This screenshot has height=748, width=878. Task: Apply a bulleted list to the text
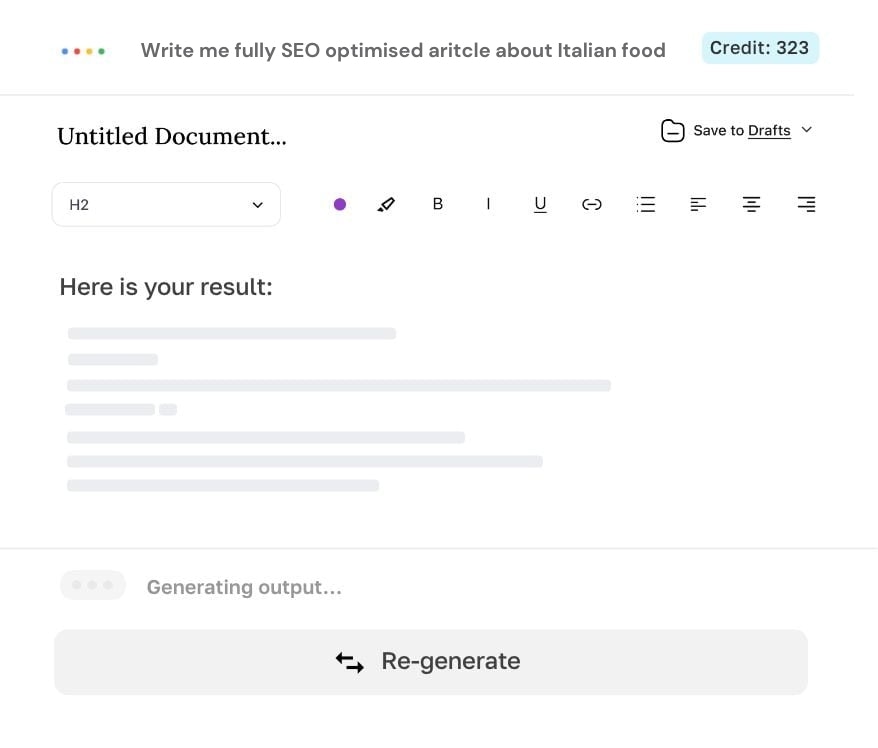click(x=645, y=204)
